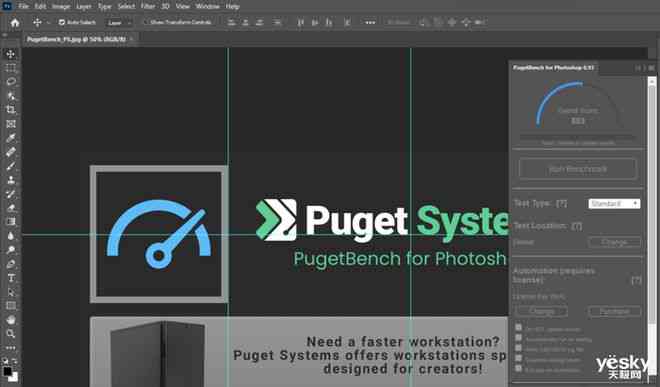Image resolution: width=660 pixels, height=387 pixels.
Task: Enable Show Transform Controls checkbox
Action: (x=146, y=22)
